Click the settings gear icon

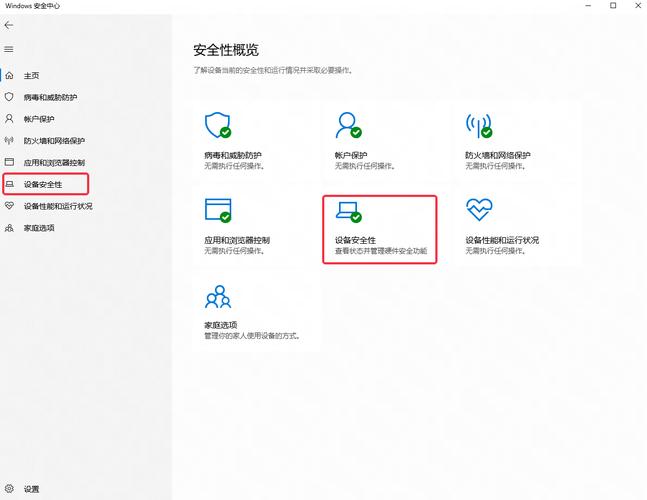coord(9,489)
